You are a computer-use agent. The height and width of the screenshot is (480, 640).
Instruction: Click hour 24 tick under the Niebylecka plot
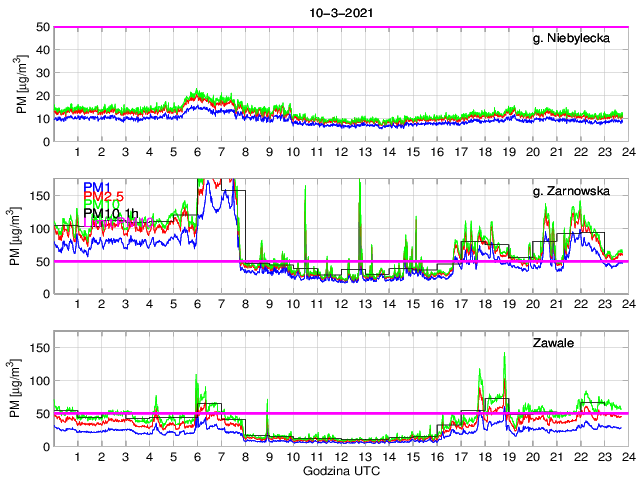click(x=629, y=152)
